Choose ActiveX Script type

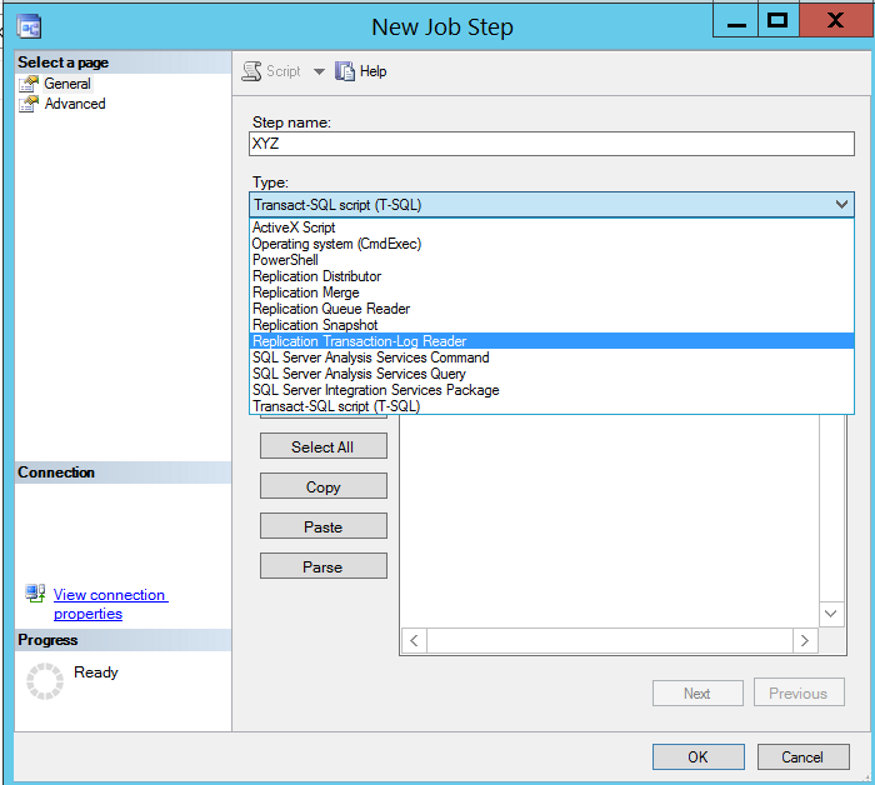pyautogui.click(x=551, y=228)
